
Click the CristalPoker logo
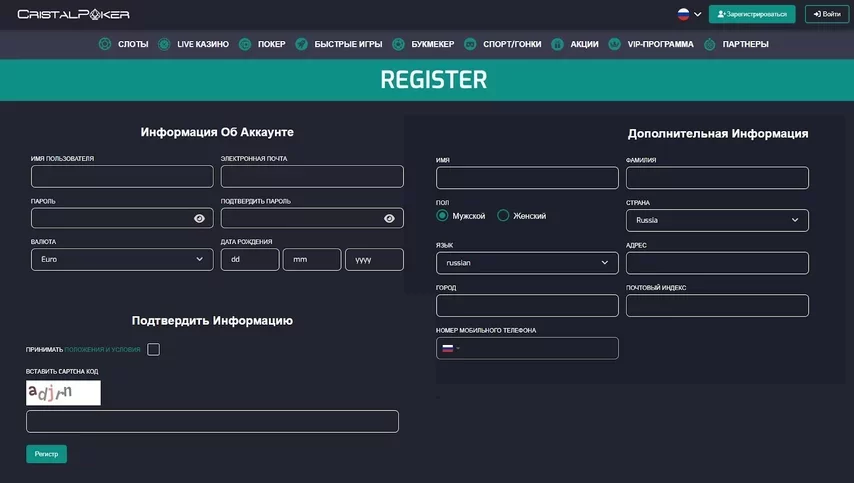coord(73,14)
